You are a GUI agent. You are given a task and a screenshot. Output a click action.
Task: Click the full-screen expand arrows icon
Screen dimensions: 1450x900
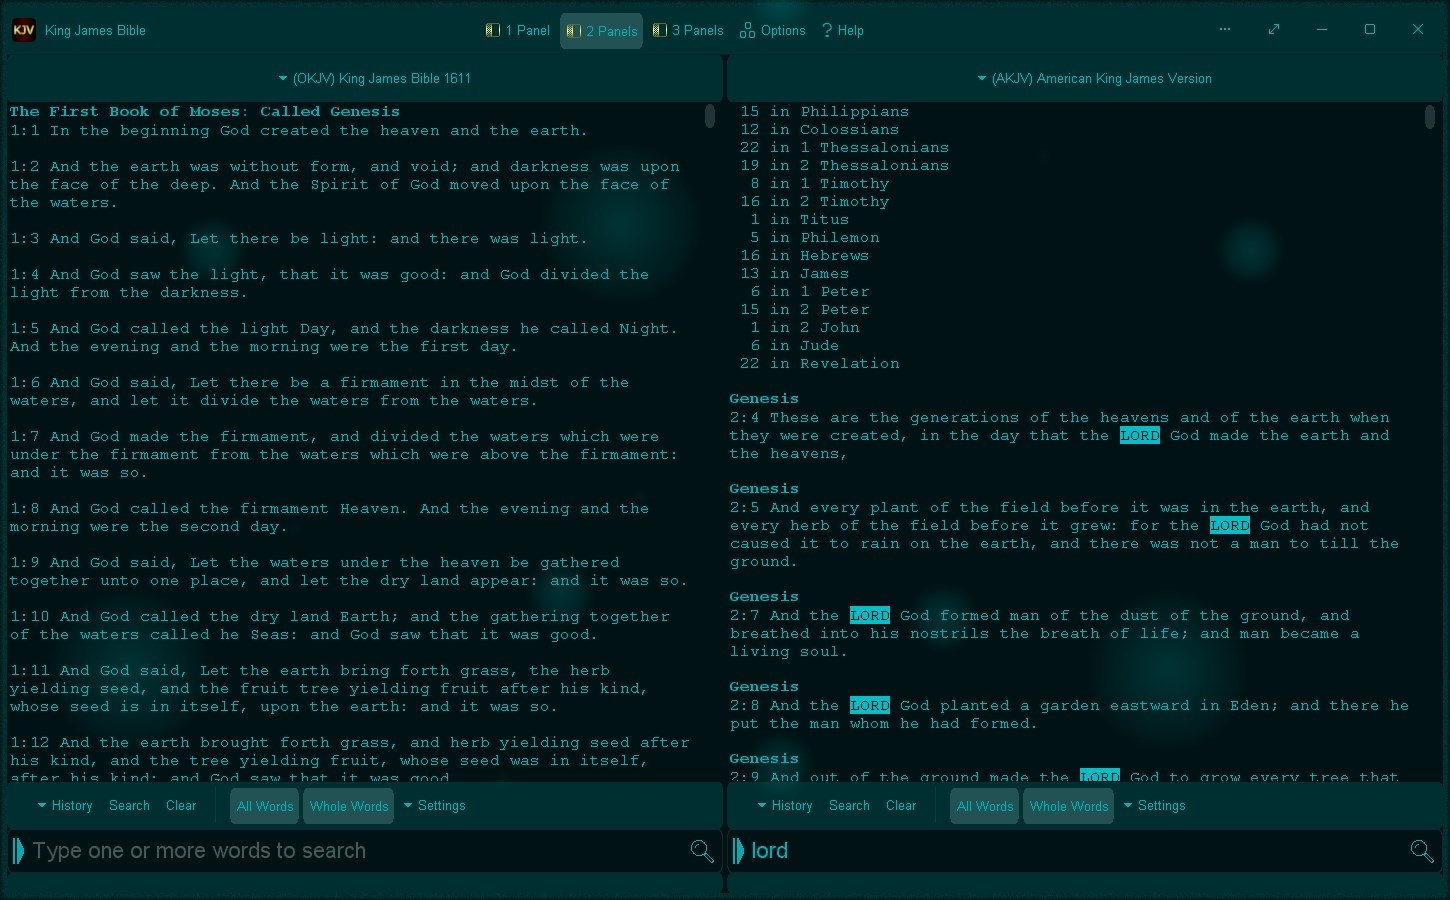click(1274, 29)
